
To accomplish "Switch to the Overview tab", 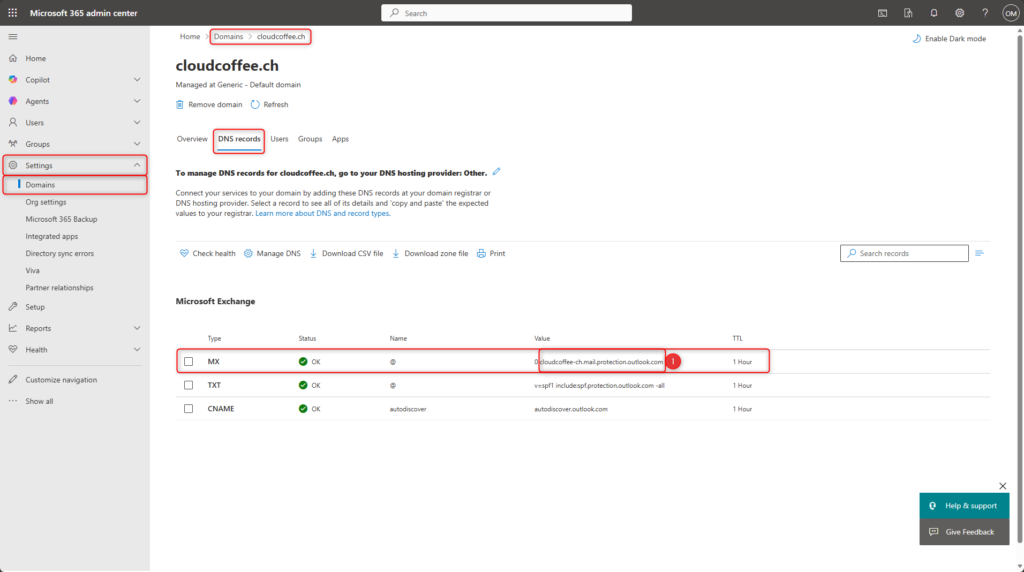I will 192,139.
